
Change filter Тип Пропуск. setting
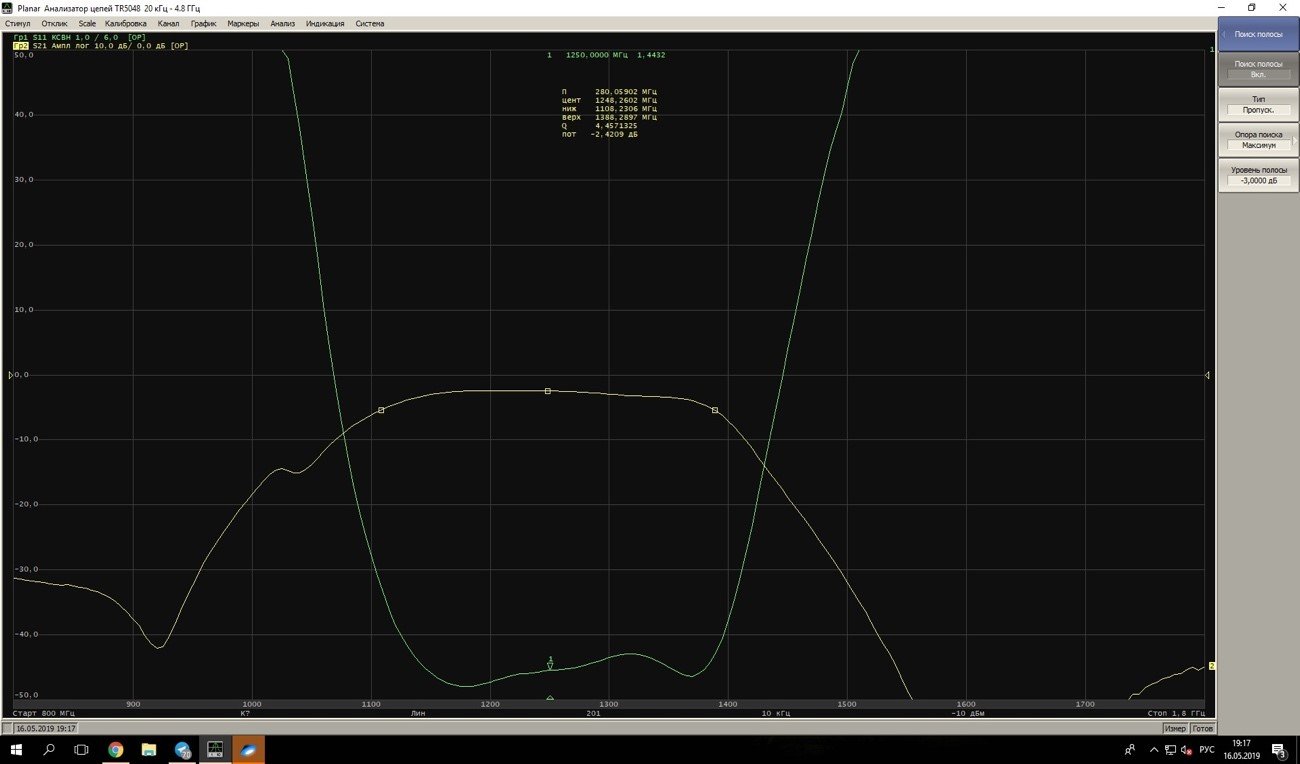click(x=1257, y=104)
